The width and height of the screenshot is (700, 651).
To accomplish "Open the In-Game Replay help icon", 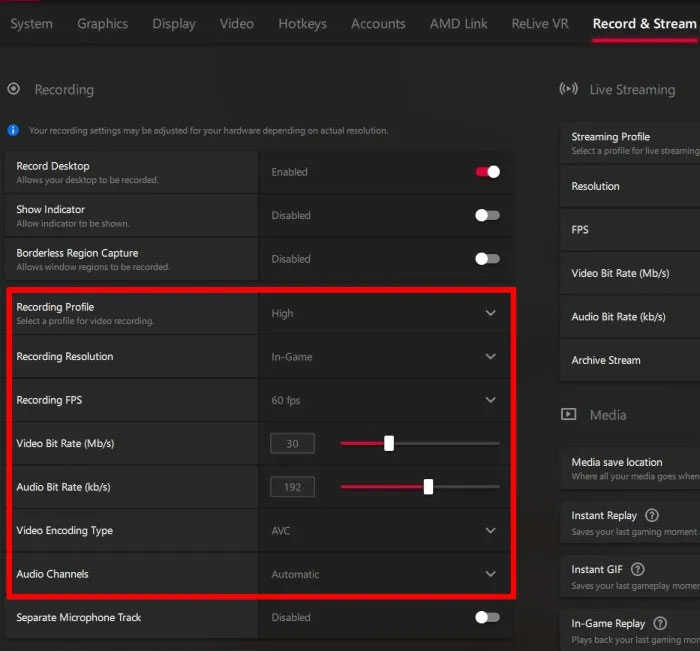I will click(660, 623).
